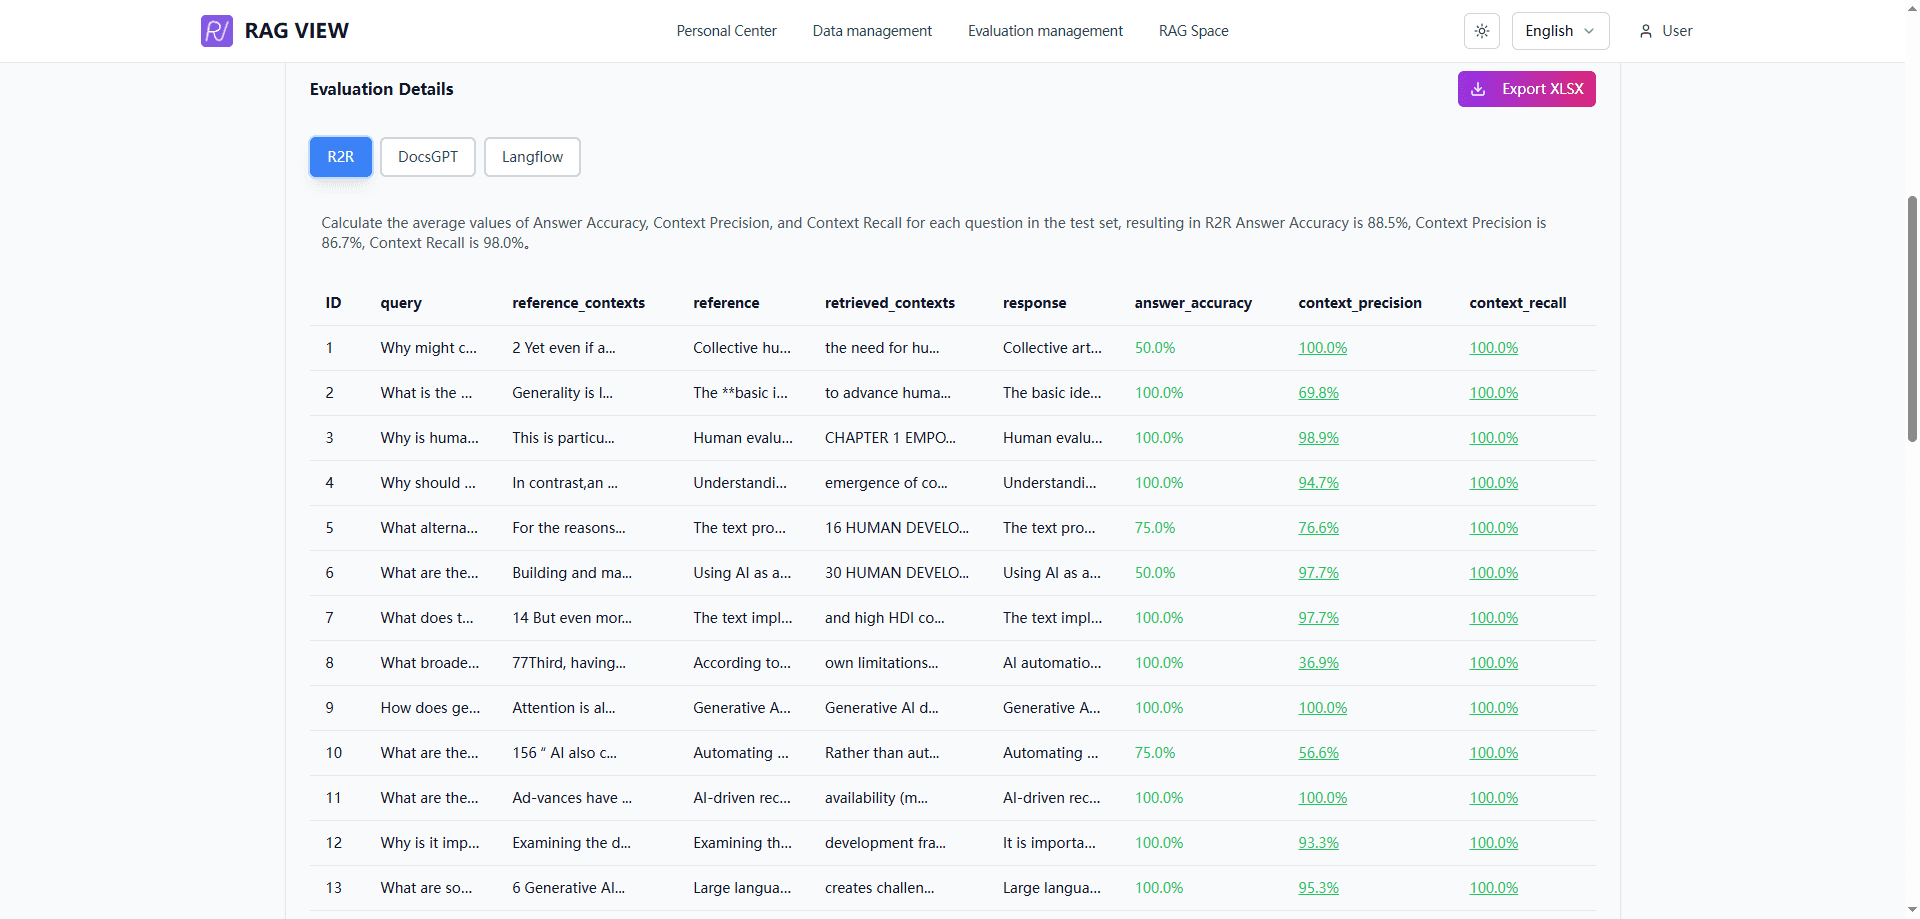
Task: Switch to the DocsGPT tab
Action: click(428, 157)
